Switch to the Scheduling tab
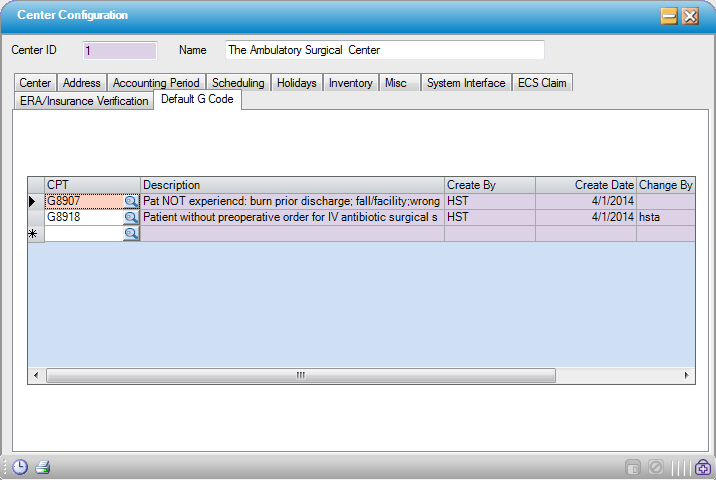Screen dimensions: 716x480 (x=238, y=83)
